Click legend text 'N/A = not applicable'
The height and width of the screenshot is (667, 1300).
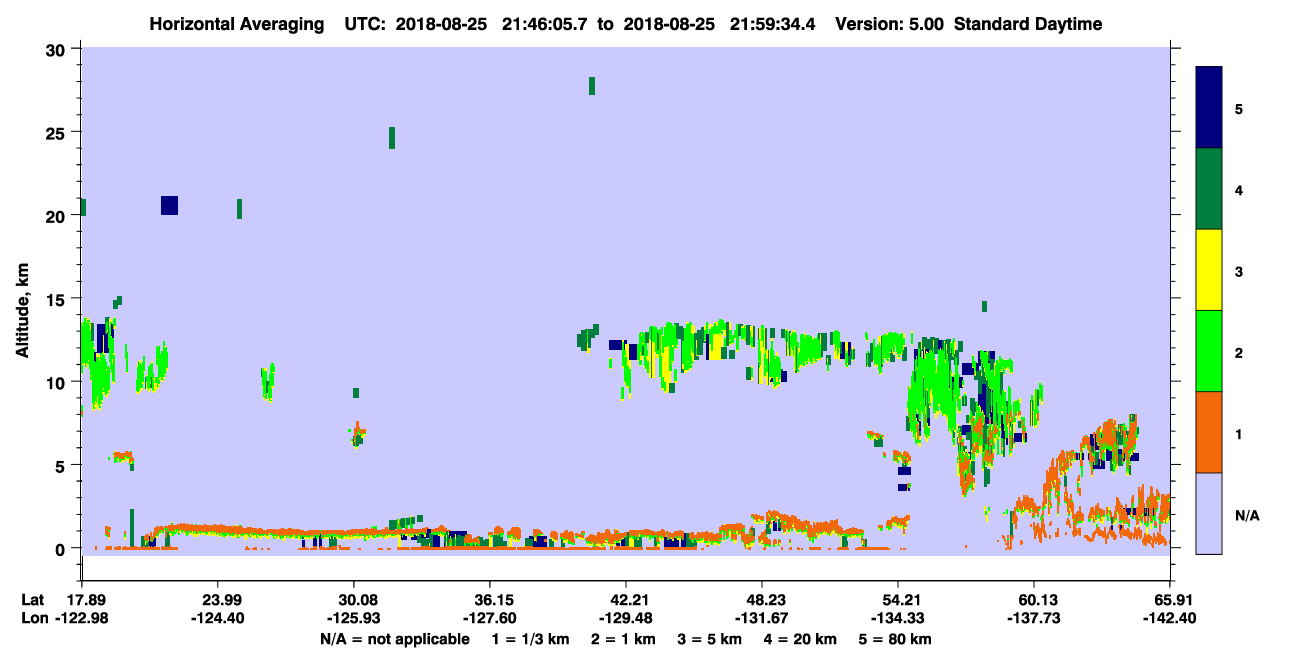394,639
